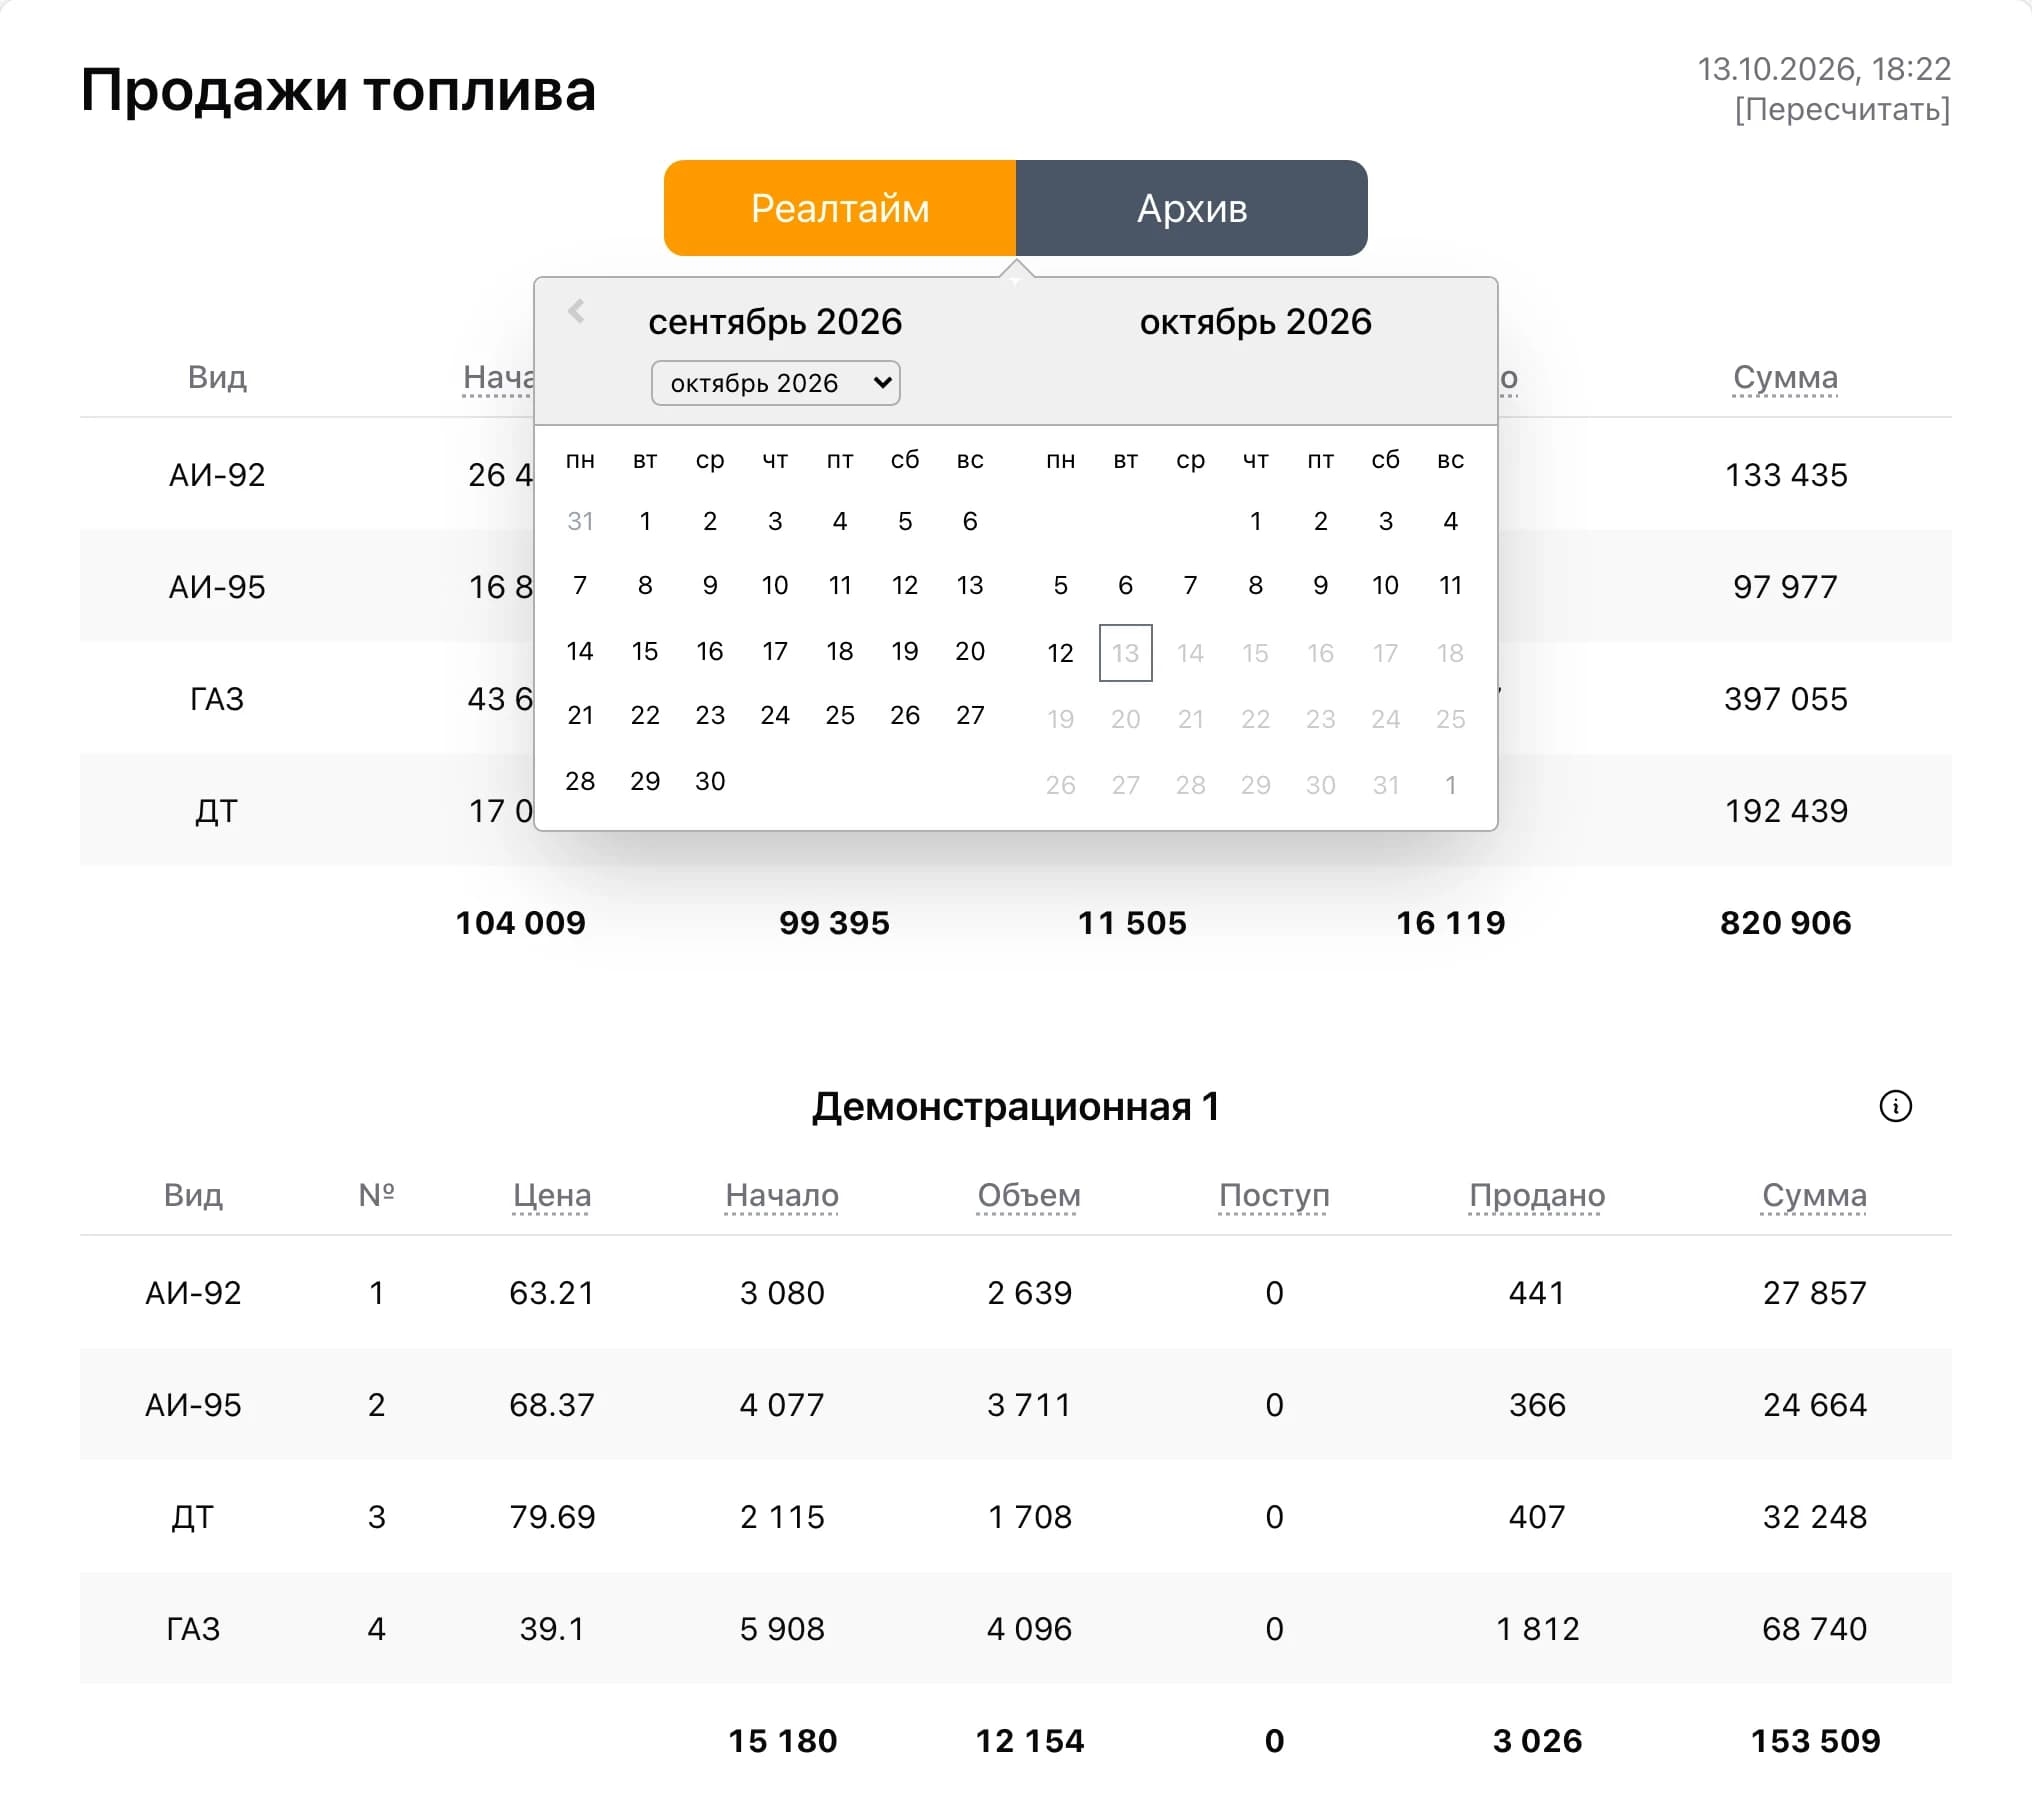Click the Поступ column header
2032x1800 pixels.
(1274, 1195)
